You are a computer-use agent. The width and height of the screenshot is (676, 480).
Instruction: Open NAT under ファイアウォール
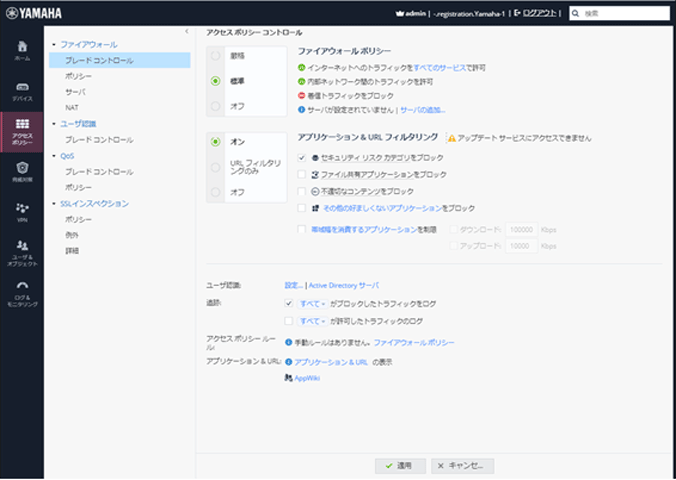point(72,107)
